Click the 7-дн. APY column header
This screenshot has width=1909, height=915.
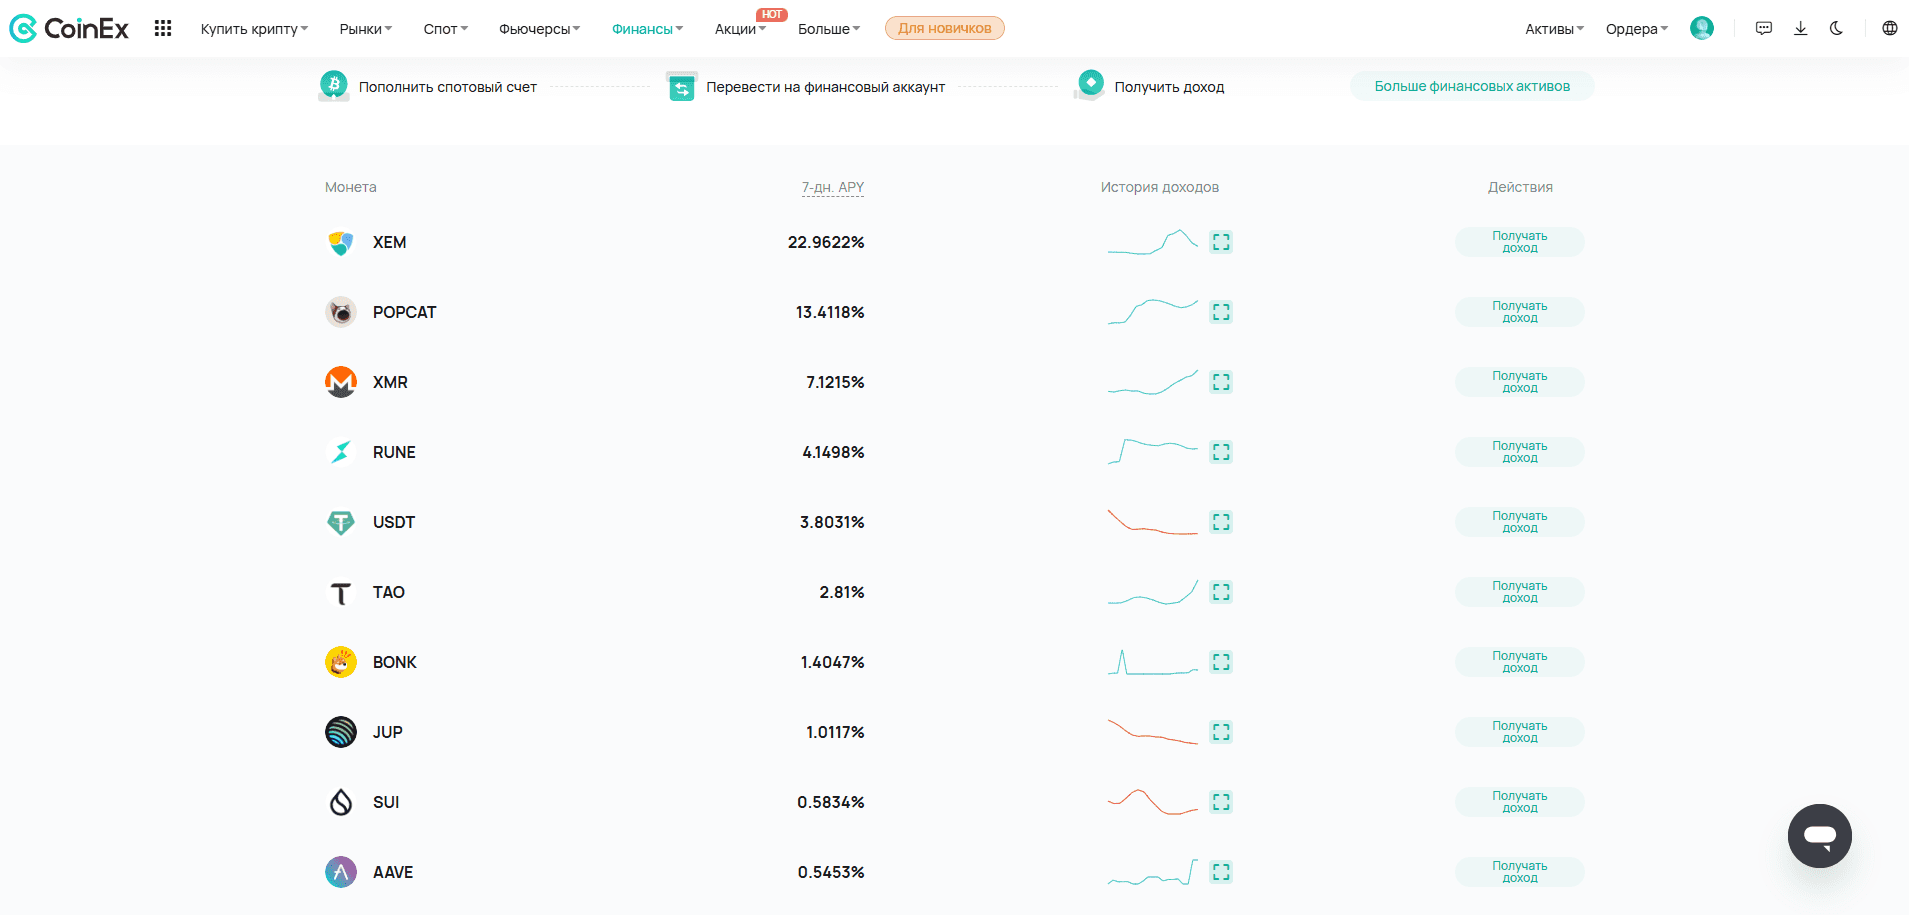833,187
